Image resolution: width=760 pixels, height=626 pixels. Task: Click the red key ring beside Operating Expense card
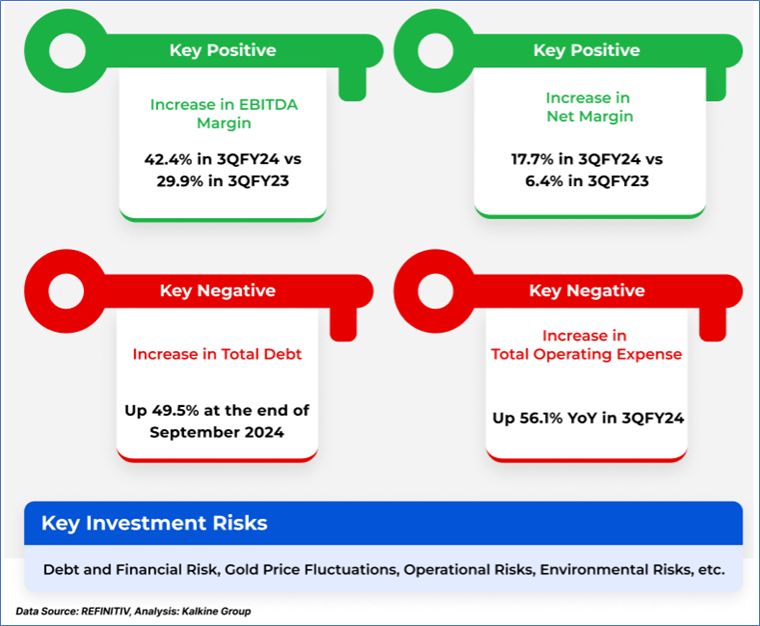tap(437, 290)
